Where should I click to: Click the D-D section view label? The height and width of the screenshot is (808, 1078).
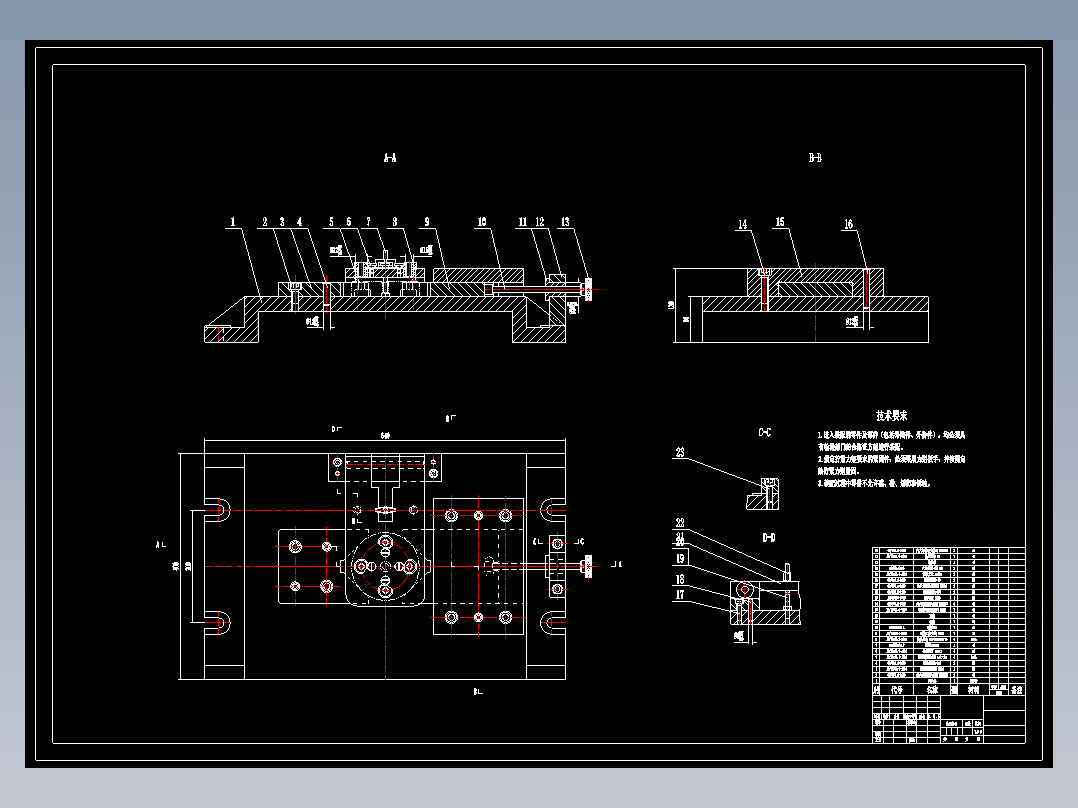(769, 538)
